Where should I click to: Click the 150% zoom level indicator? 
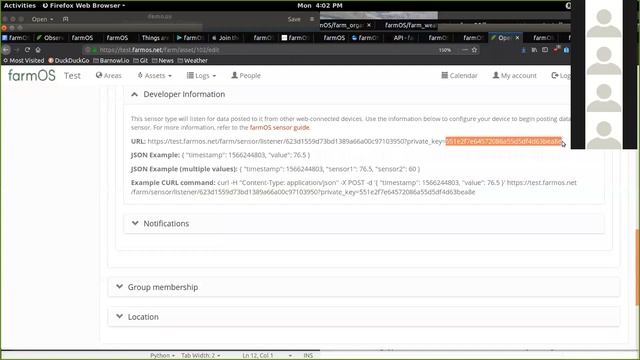pyautogui.click(x=445, y=50)
